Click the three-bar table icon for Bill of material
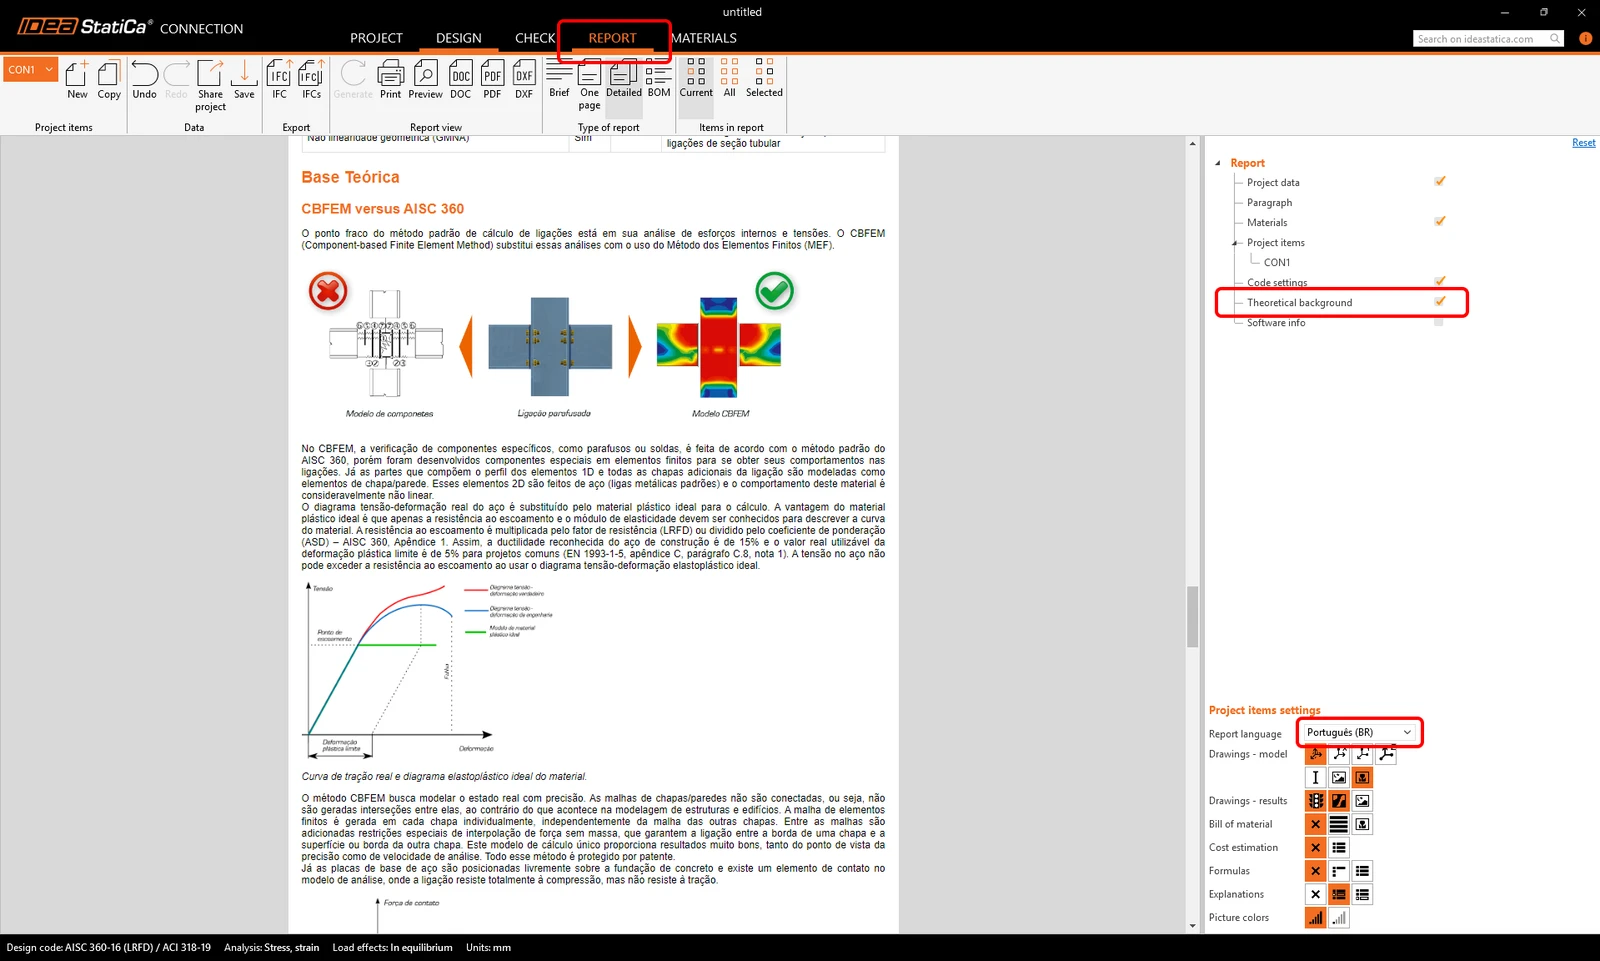Image resolution: width=1600 pixels, height=961 pixels. 1338,824
